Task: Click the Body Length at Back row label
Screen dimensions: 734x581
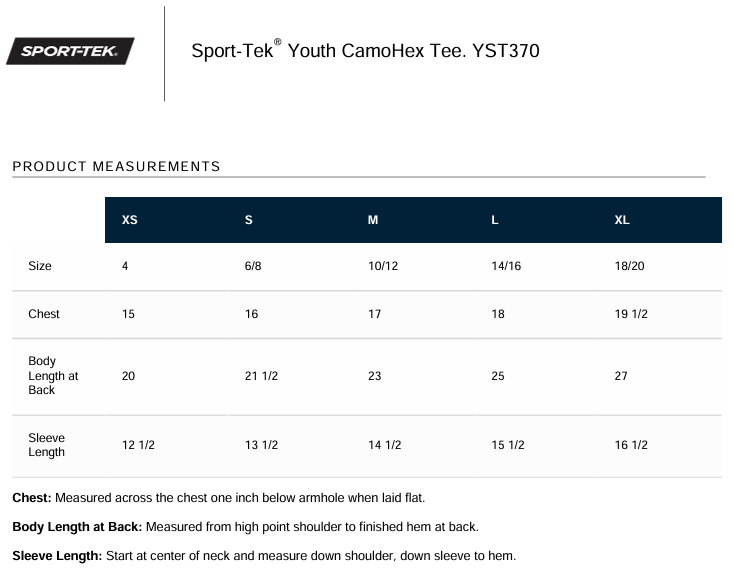Action: [x=53, y=375]
